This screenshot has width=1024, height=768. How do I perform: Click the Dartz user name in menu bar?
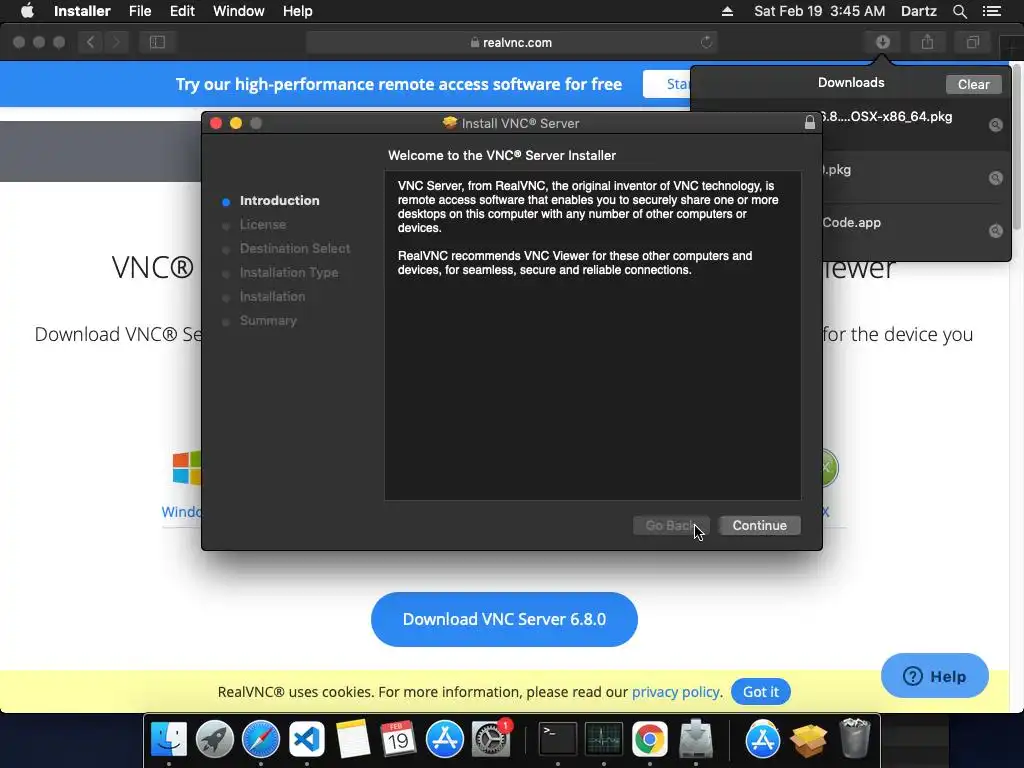pyautogui.click(x=919, y=11)
